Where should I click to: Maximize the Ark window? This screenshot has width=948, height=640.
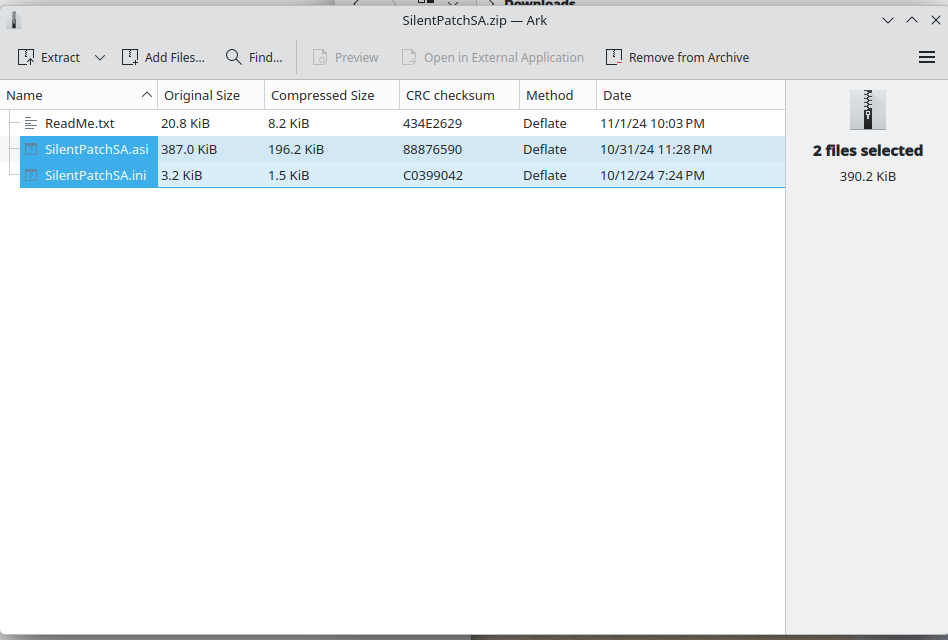[x=912, y=20]
